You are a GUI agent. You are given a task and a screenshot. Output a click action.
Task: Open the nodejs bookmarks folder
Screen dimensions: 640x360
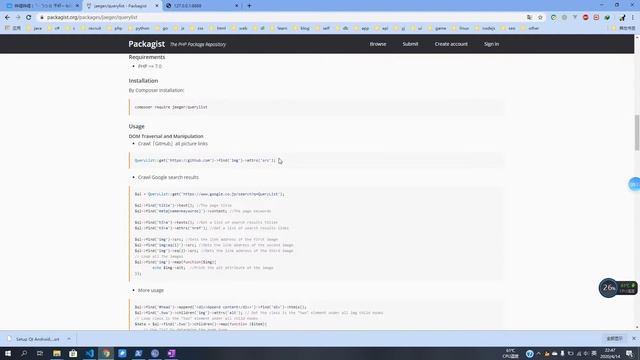485,28
